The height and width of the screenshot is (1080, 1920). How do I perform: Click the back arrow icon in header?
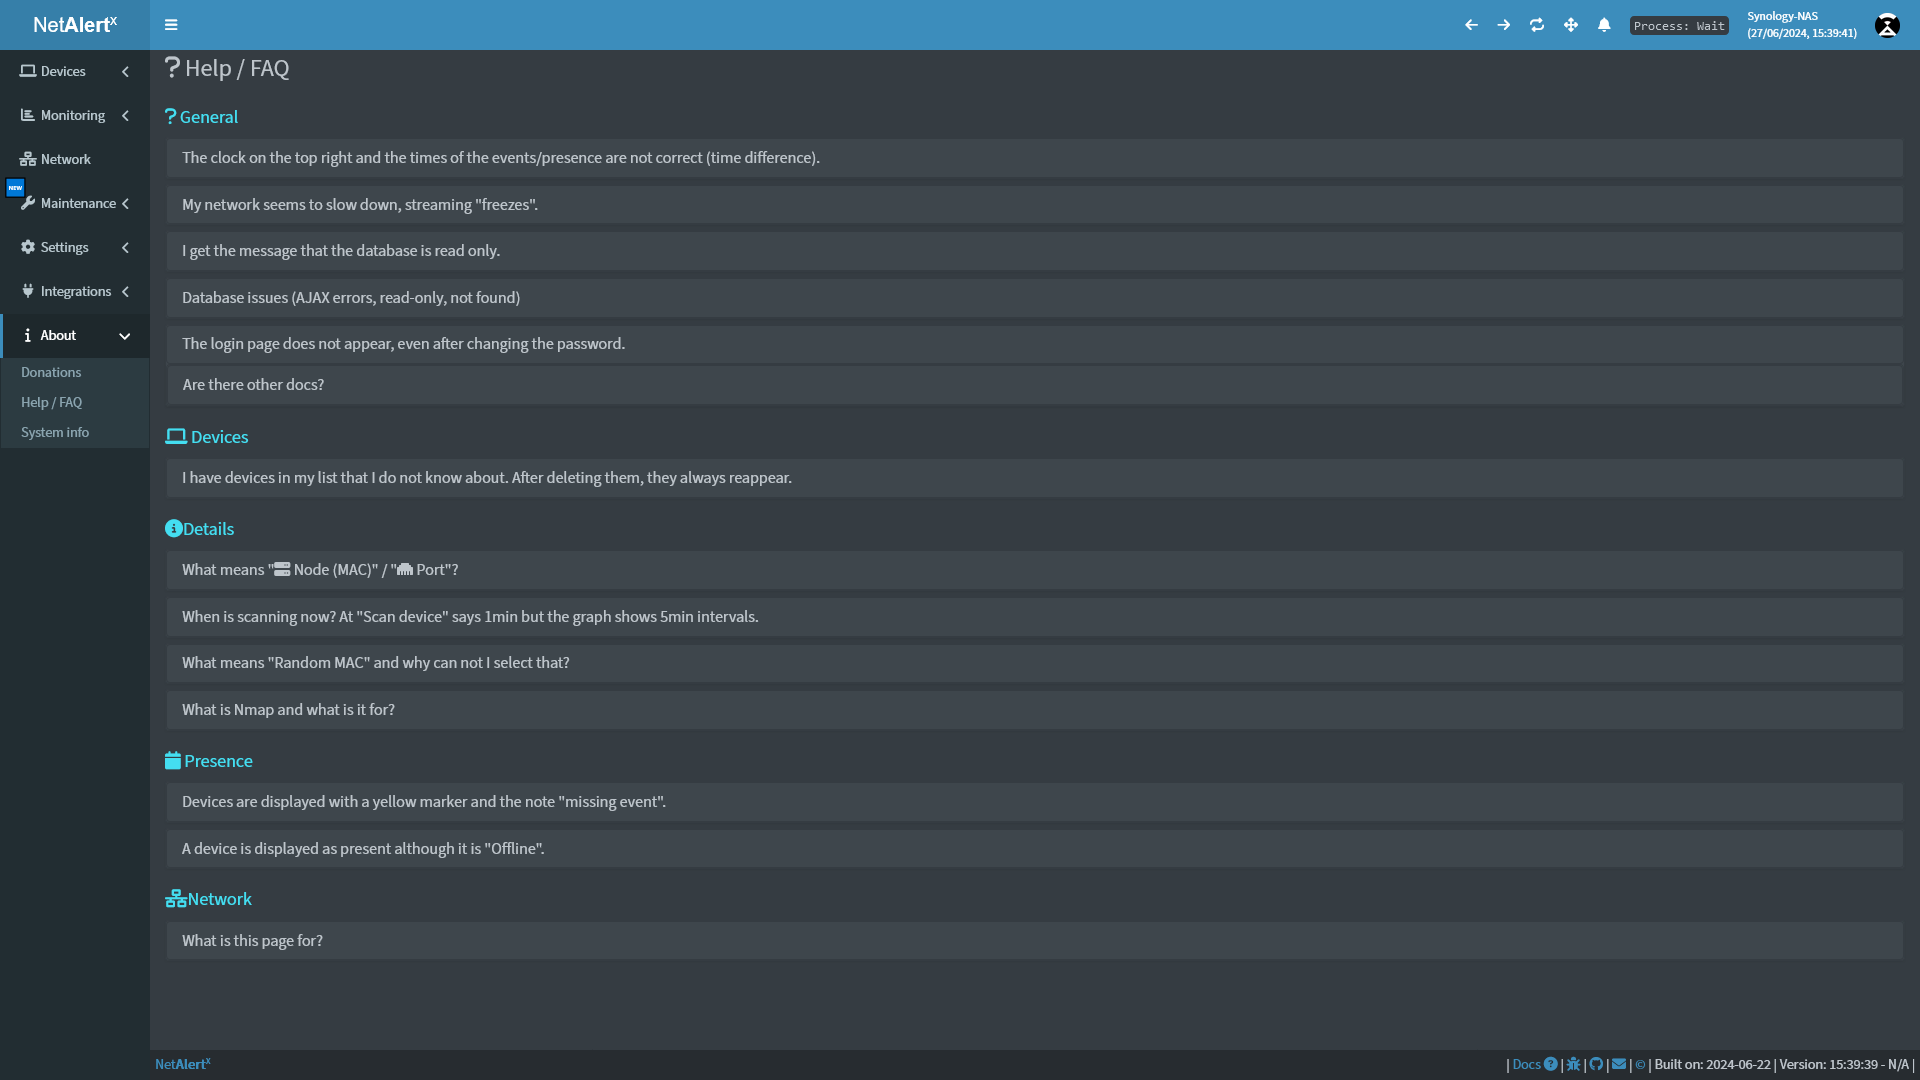[x=1471, y=25]
